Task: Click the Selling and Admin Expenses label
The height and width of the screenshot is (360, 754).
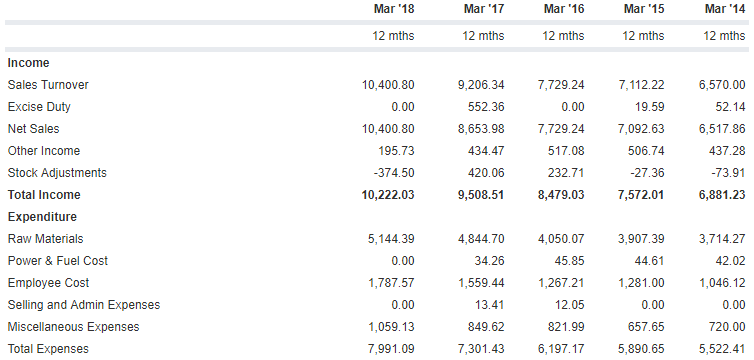Action: [84, 305]
